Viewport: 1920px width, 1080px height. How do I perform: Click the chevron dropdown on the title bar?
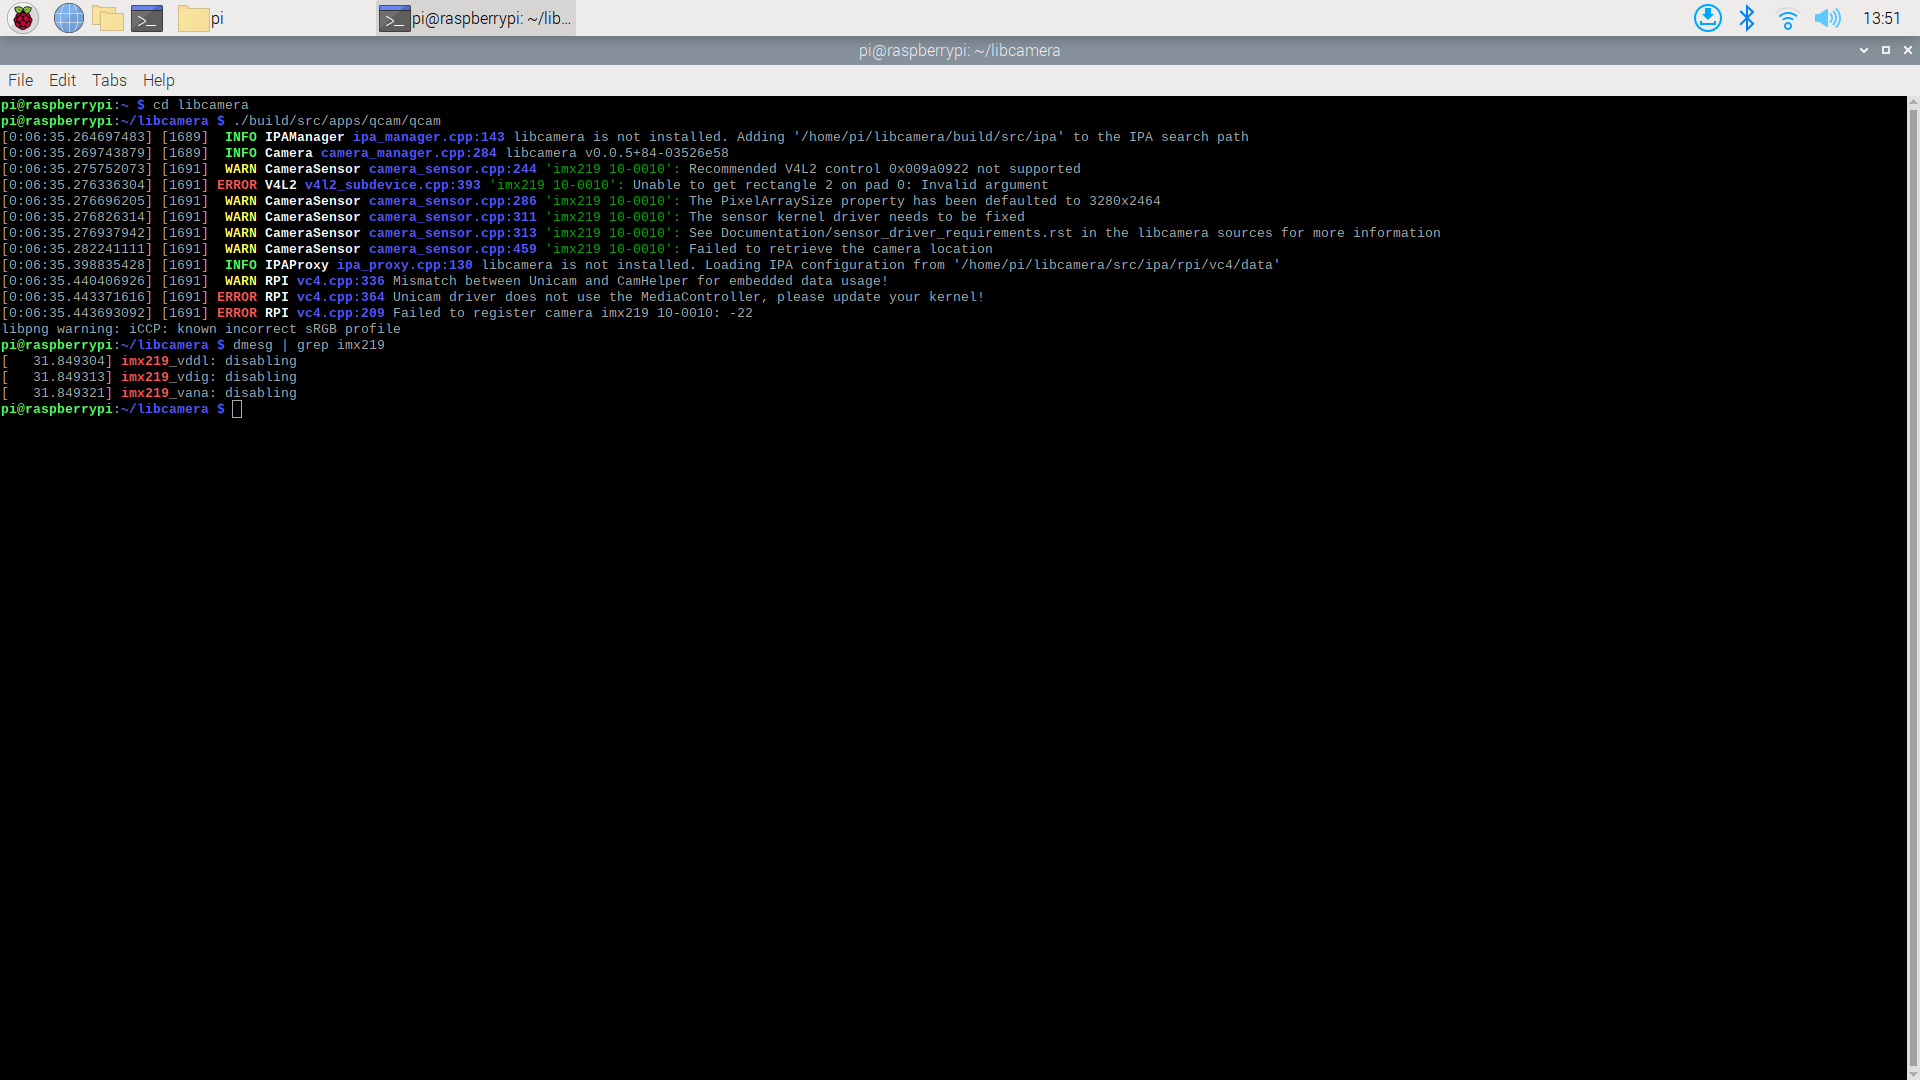pos(1864,50)
